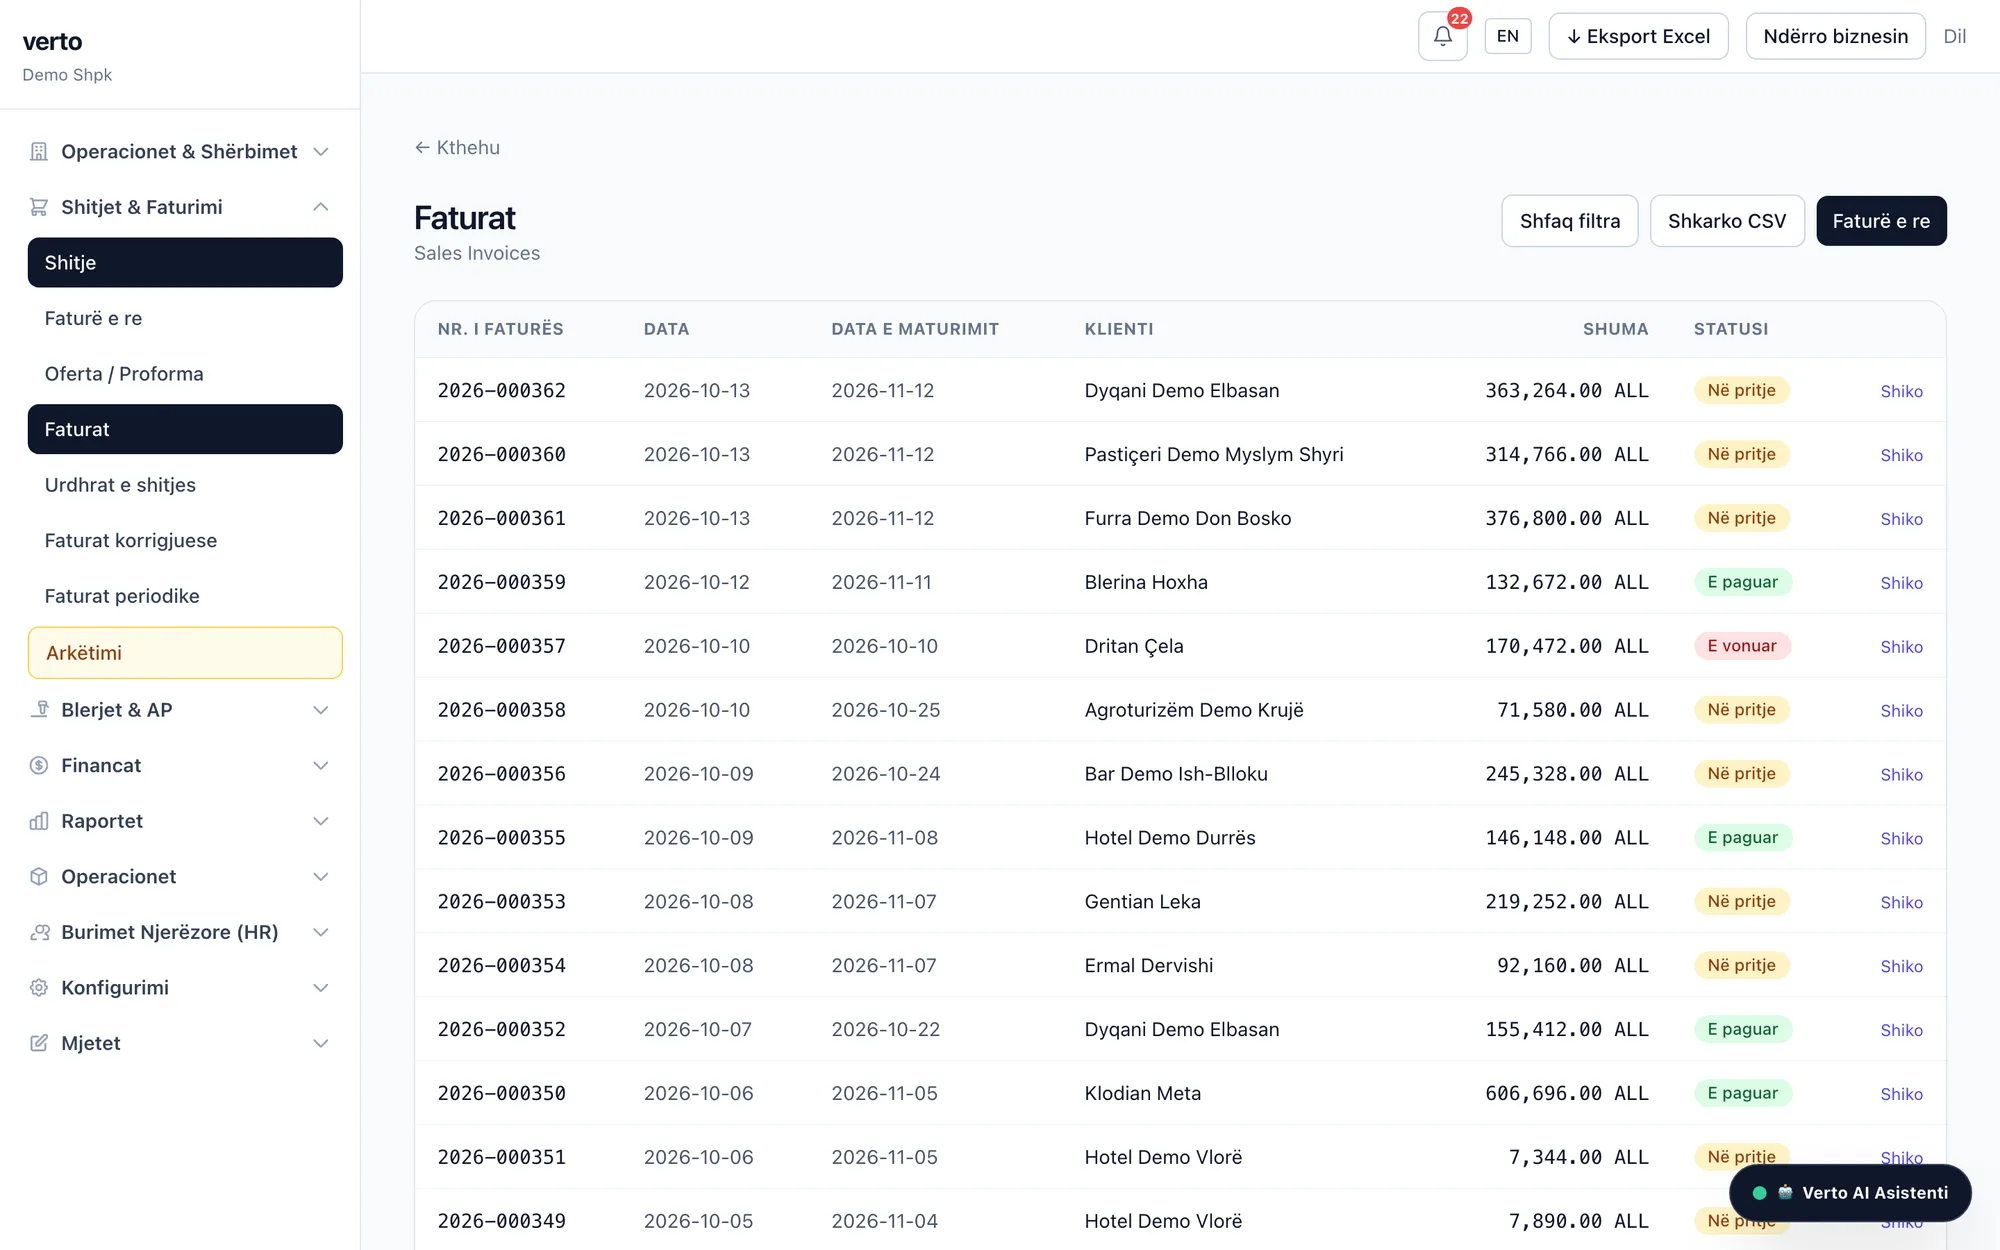The image size is (2000, 1250).
Task: Download with Shkarko CSV button
Action: click(1727, 221)
